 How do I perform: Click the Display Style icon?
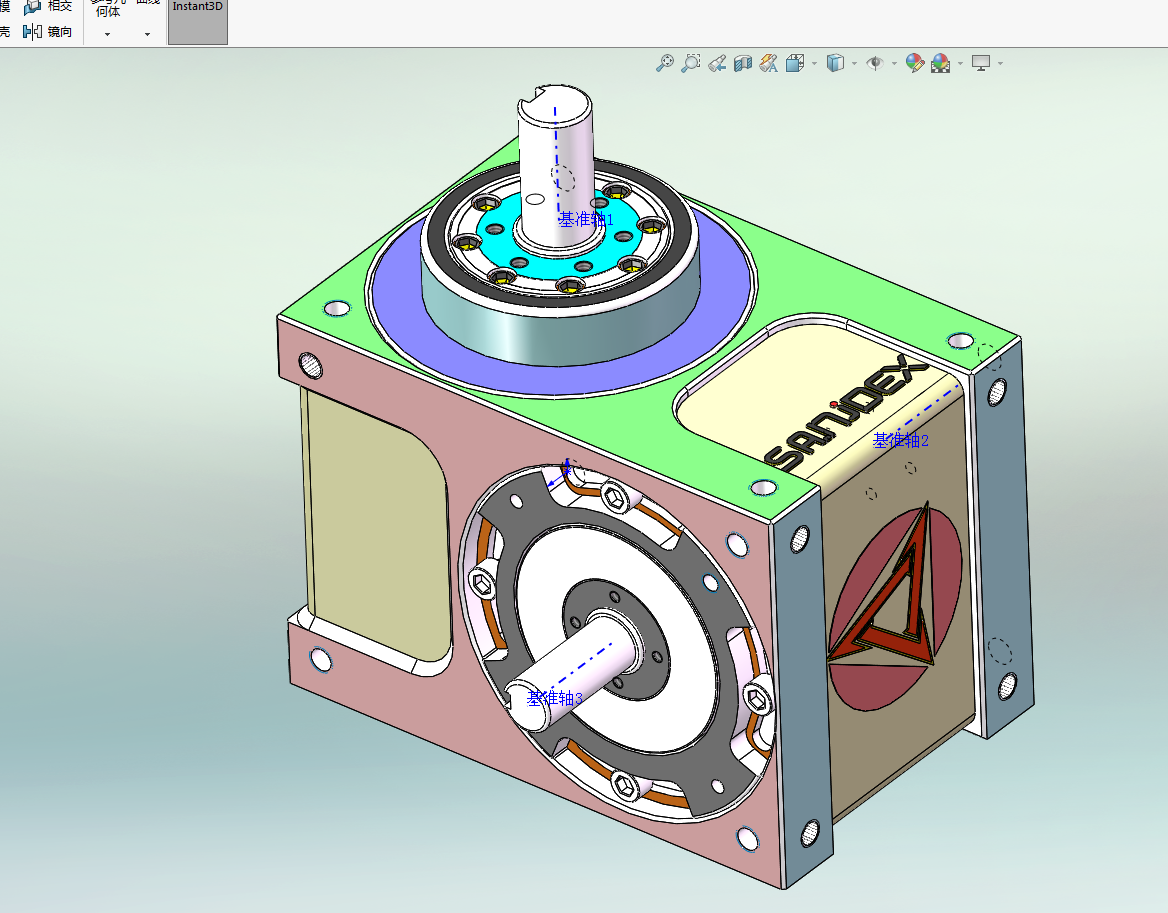pyautogui.click(x=835, y=63)
